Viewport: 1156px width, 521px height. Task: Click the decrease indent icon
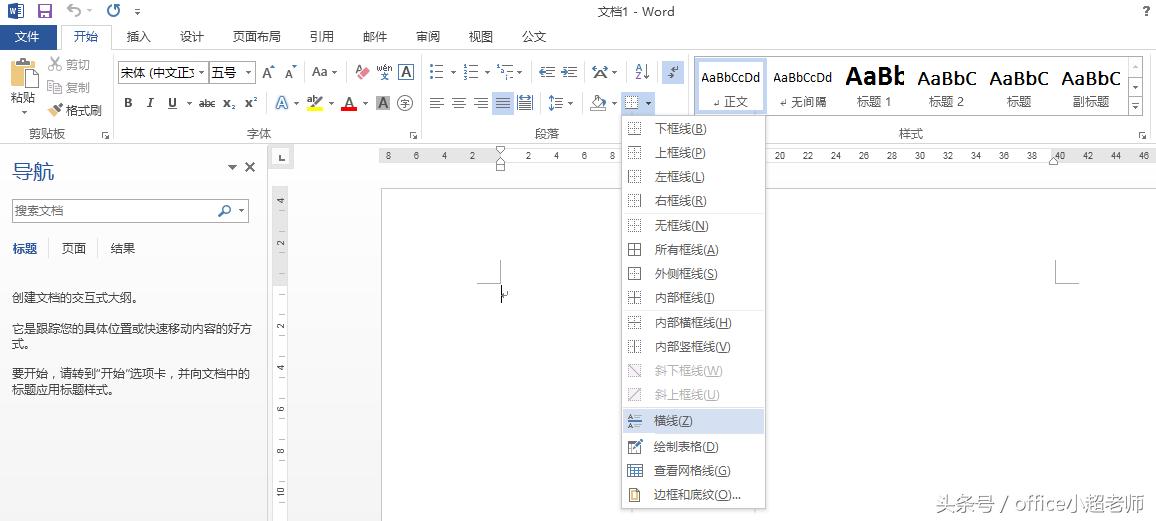coord(547,72)
